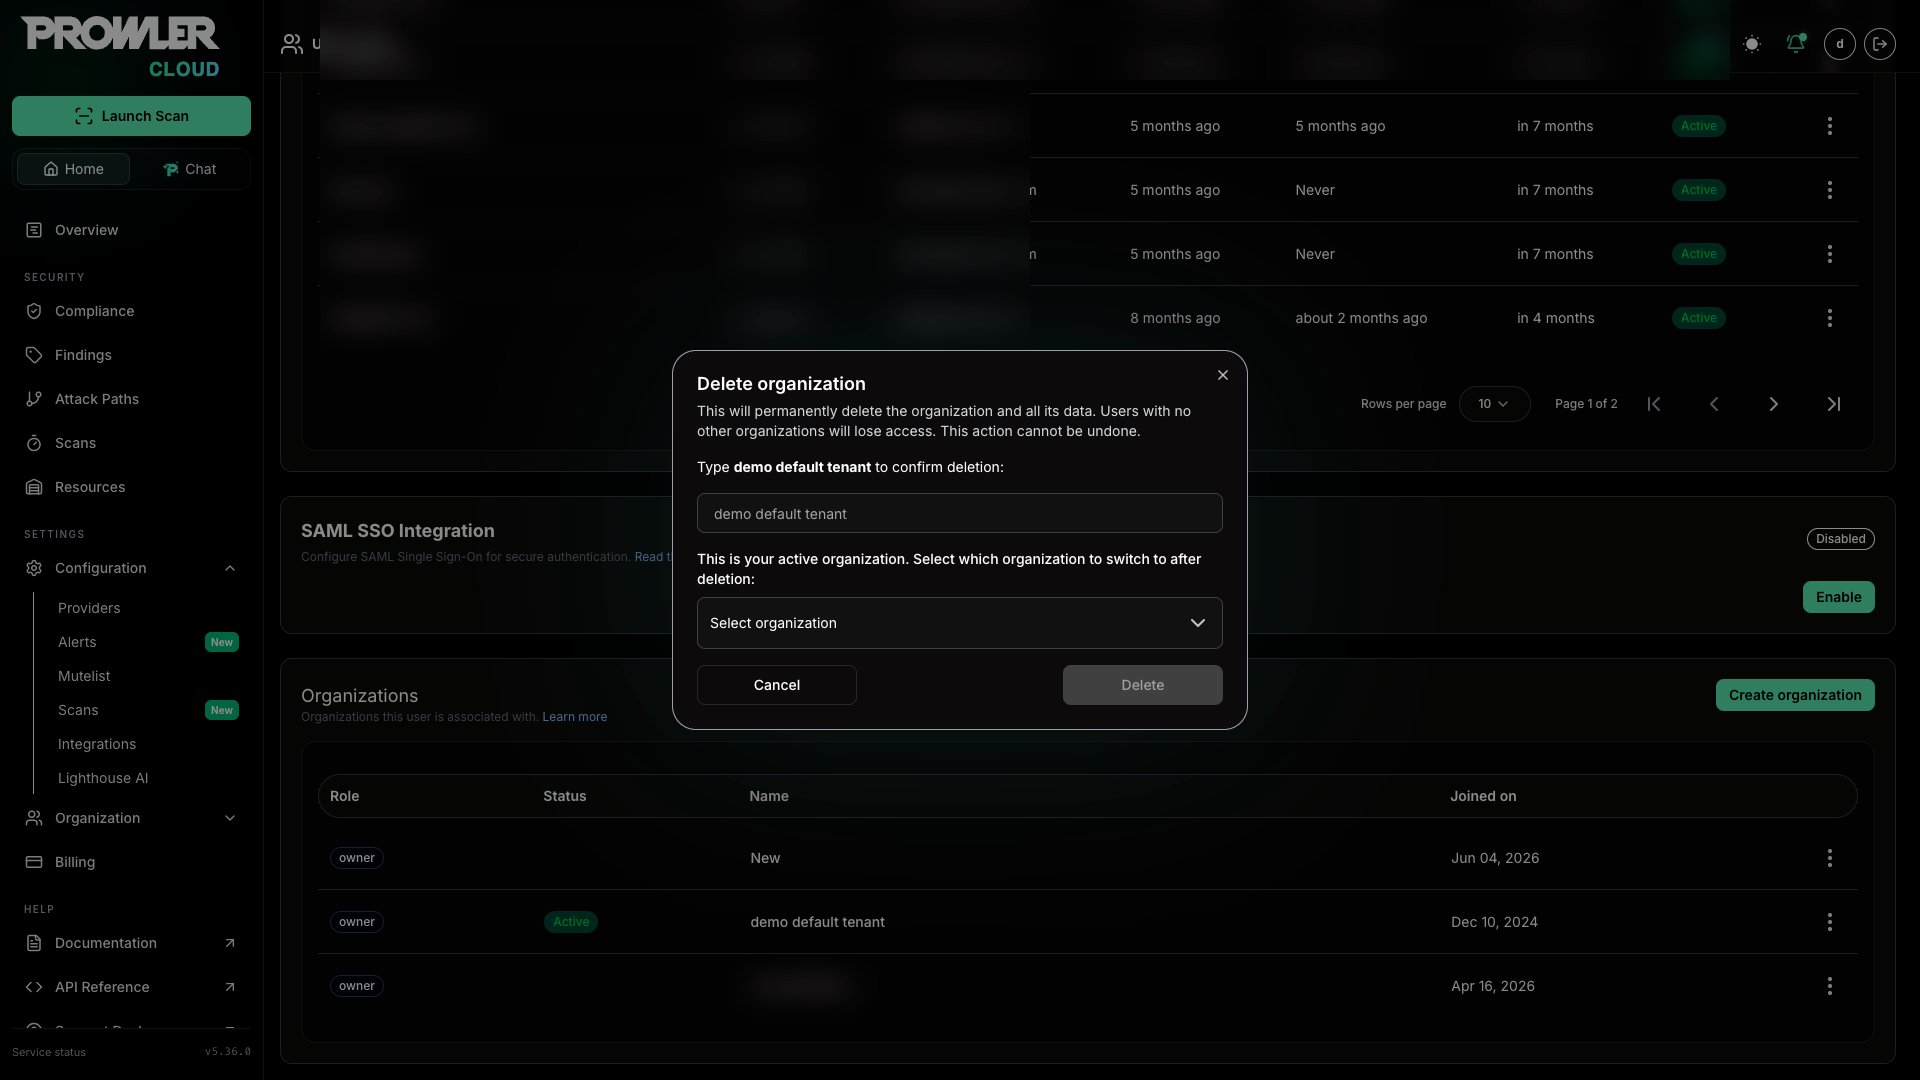Click the confirmation text input field
The image size is (1920, 1080).
pyautogui.click(x=959, y=513)
